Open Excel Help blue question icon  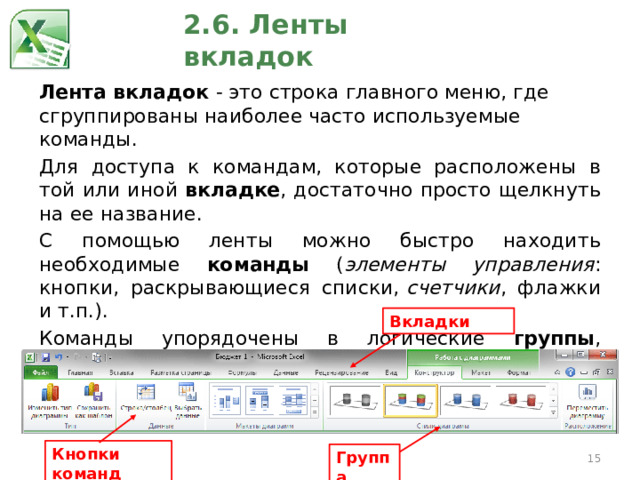pyautogui.click(x=570, y=372)
